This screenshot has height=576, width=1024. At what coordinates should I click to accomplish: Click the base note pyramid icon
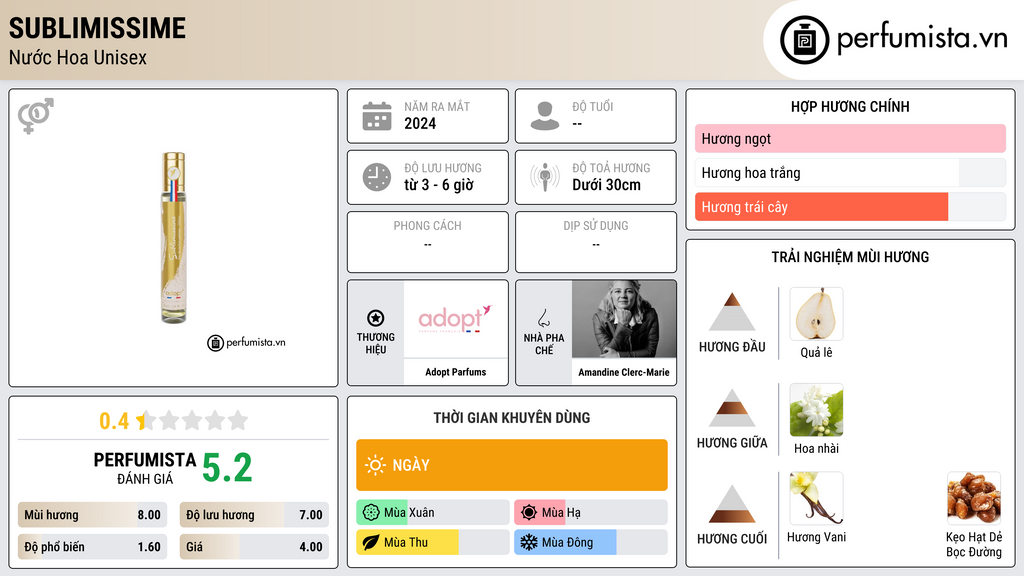click(732, 504)
